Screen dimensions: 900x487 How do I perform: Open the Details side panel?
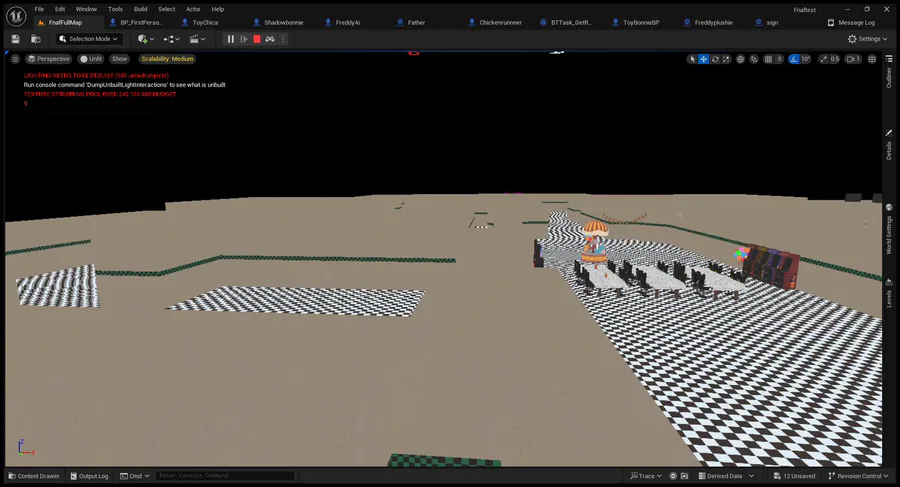[x=889, y=145]
